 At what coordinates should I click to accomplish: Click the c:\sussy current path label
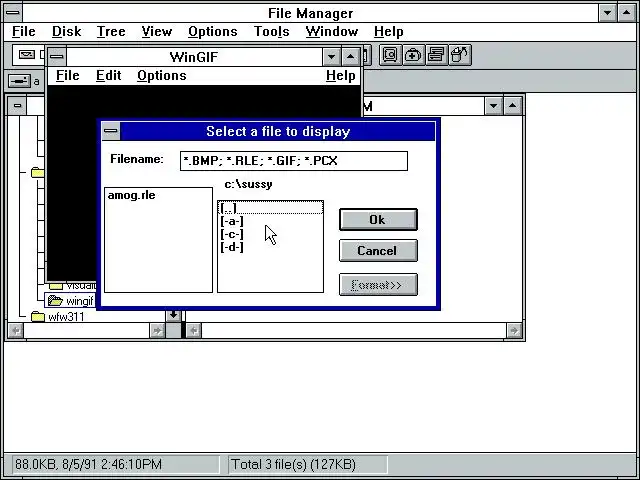pos(249,184)
